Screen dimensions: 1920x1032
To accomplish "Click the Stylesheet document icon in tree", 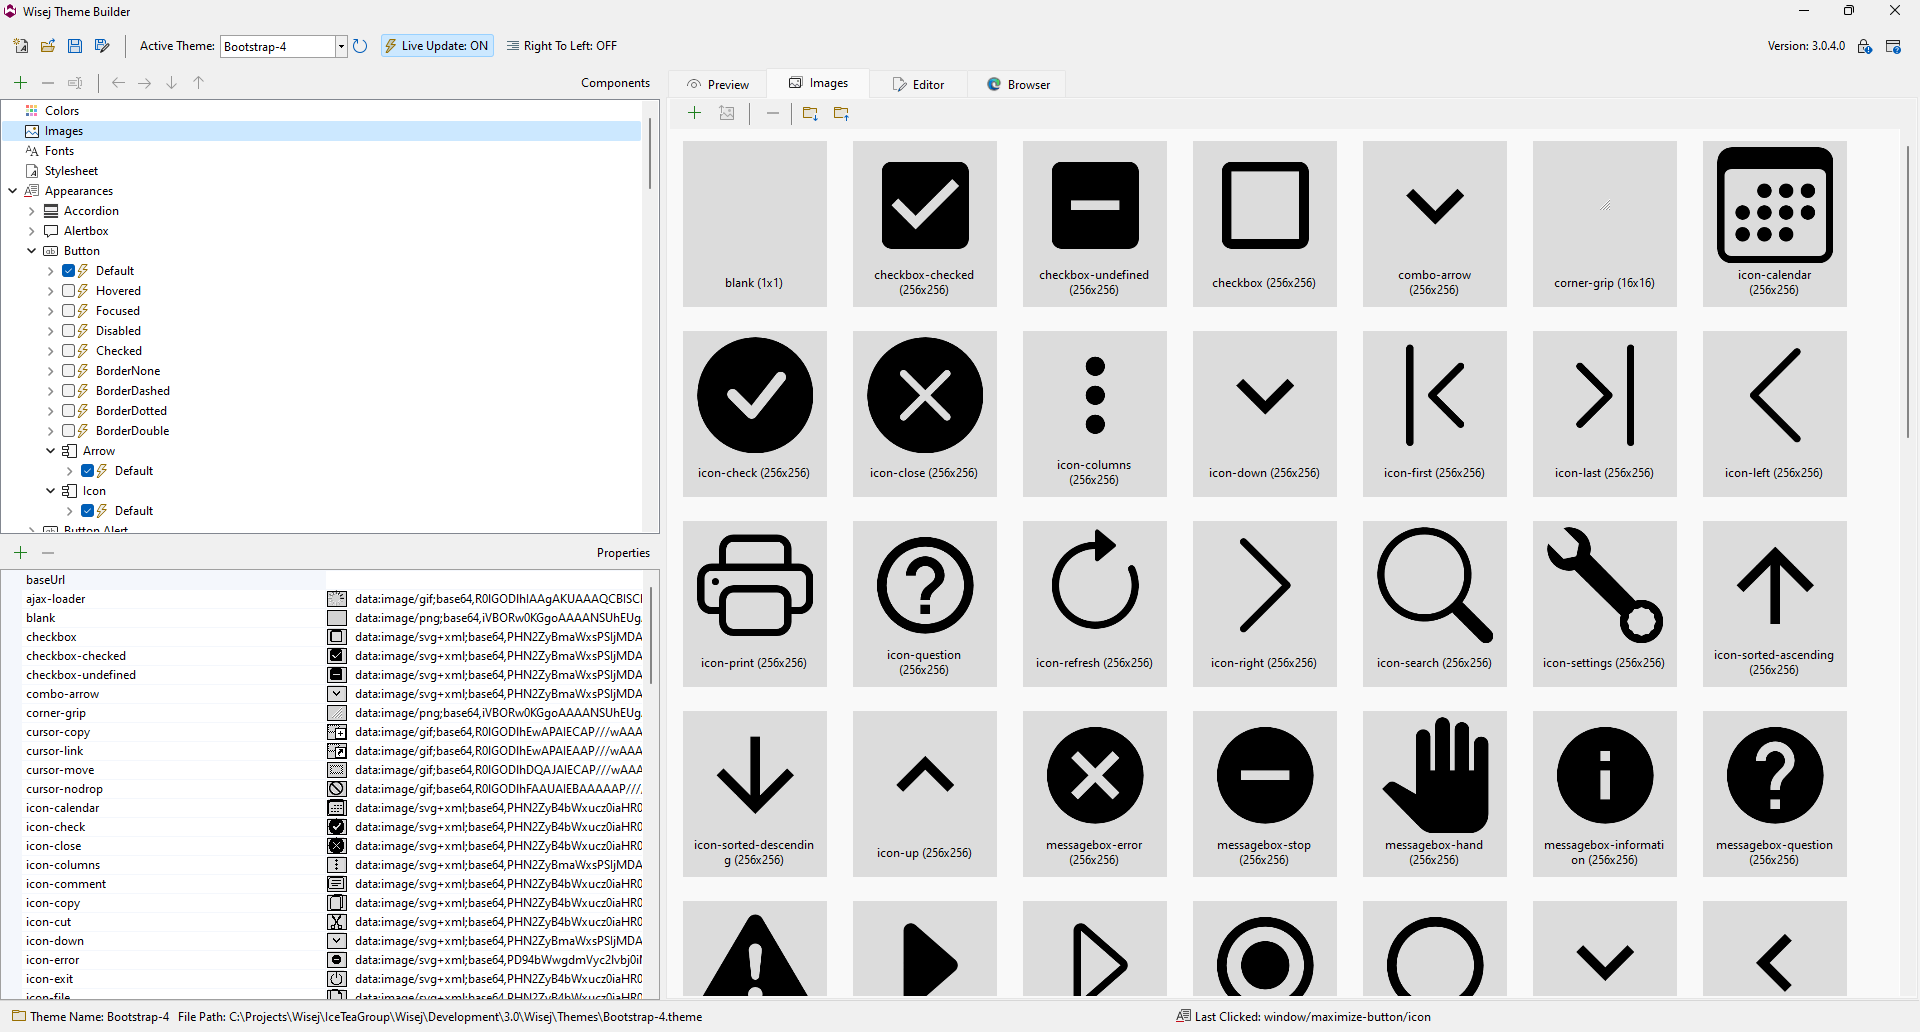I will pyautogui.click(x=32, y=171).
